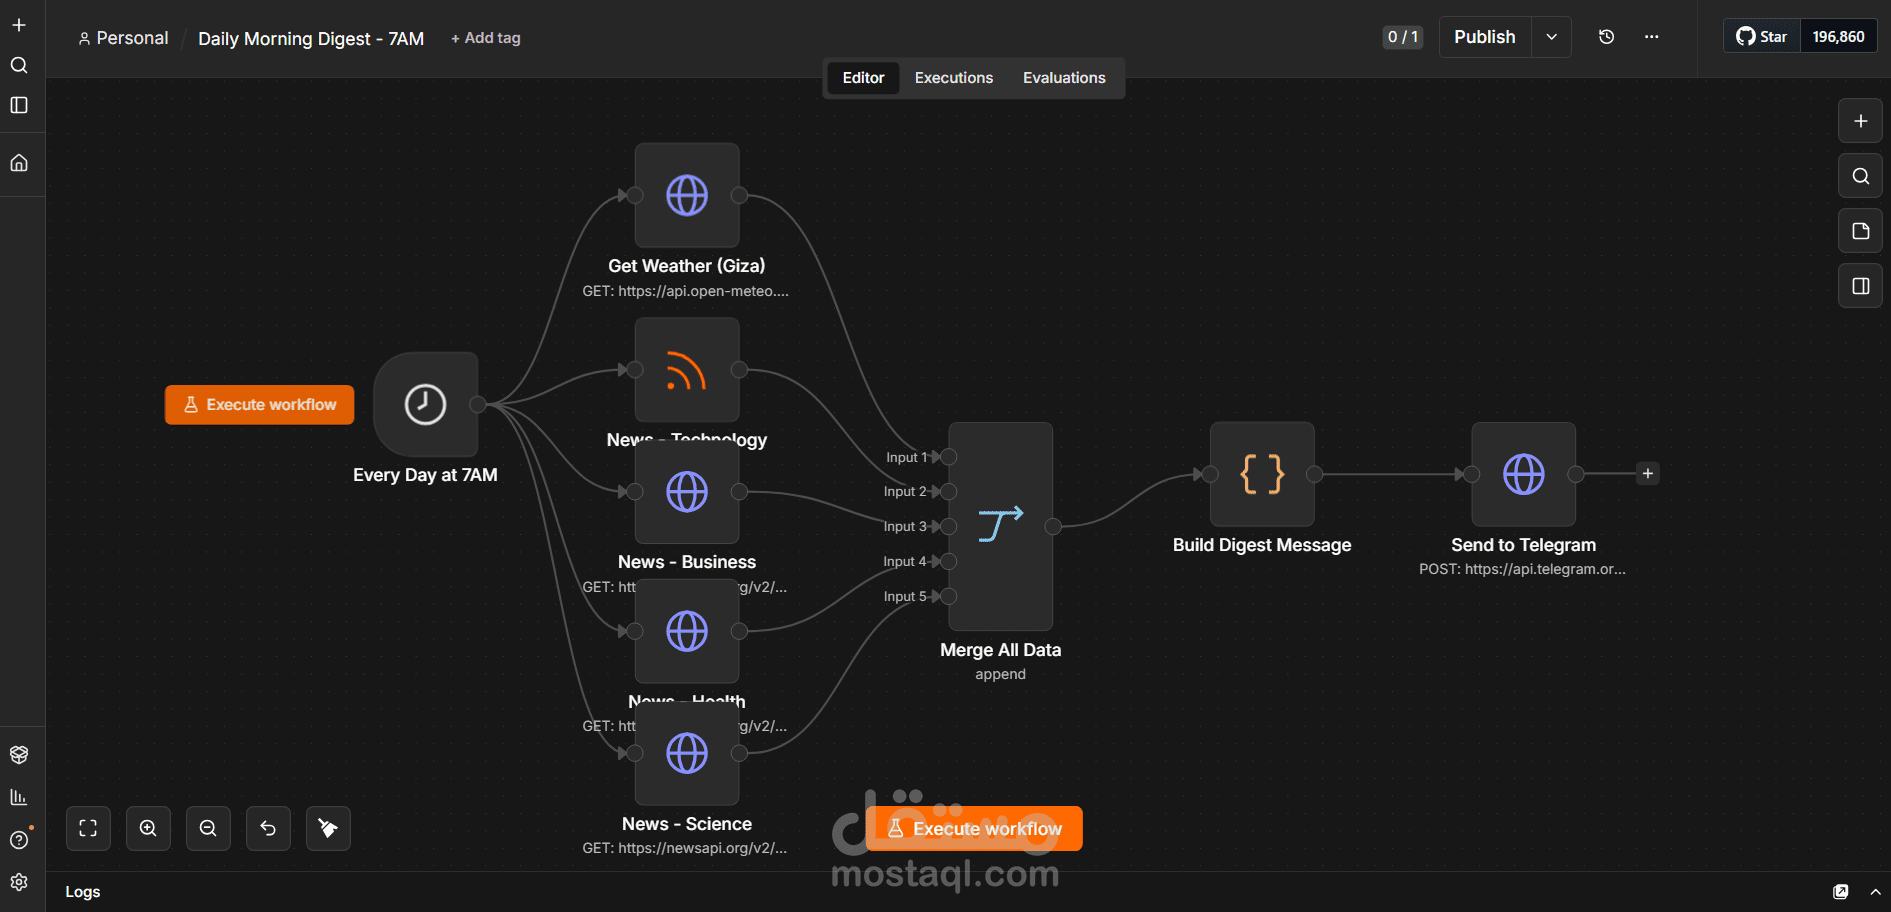
Task: Click the Build Digest Message output connector
Action: [x=1314, y=474]
